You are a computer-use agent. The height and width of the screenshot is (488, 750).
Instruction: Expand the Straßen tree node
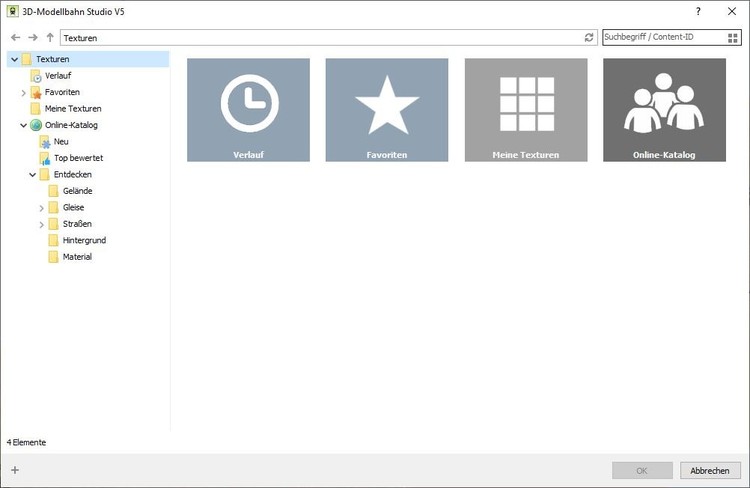pos(42,224)
